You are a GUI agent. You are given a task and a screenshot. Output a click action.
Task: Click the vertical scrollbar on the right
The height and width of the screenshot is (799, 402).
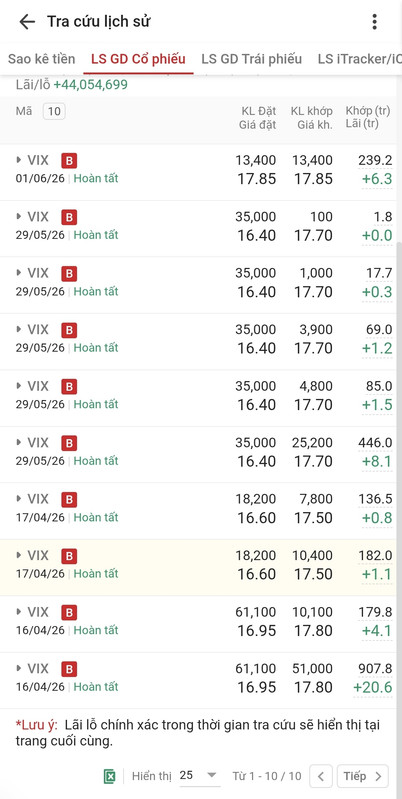point(399,474)
